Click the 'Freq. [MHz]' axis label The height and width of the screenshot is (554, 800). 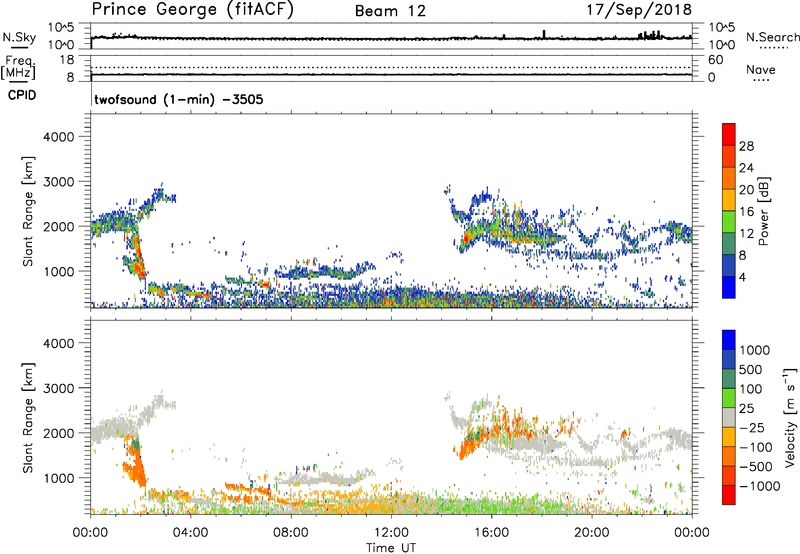[x=19, y=67]
